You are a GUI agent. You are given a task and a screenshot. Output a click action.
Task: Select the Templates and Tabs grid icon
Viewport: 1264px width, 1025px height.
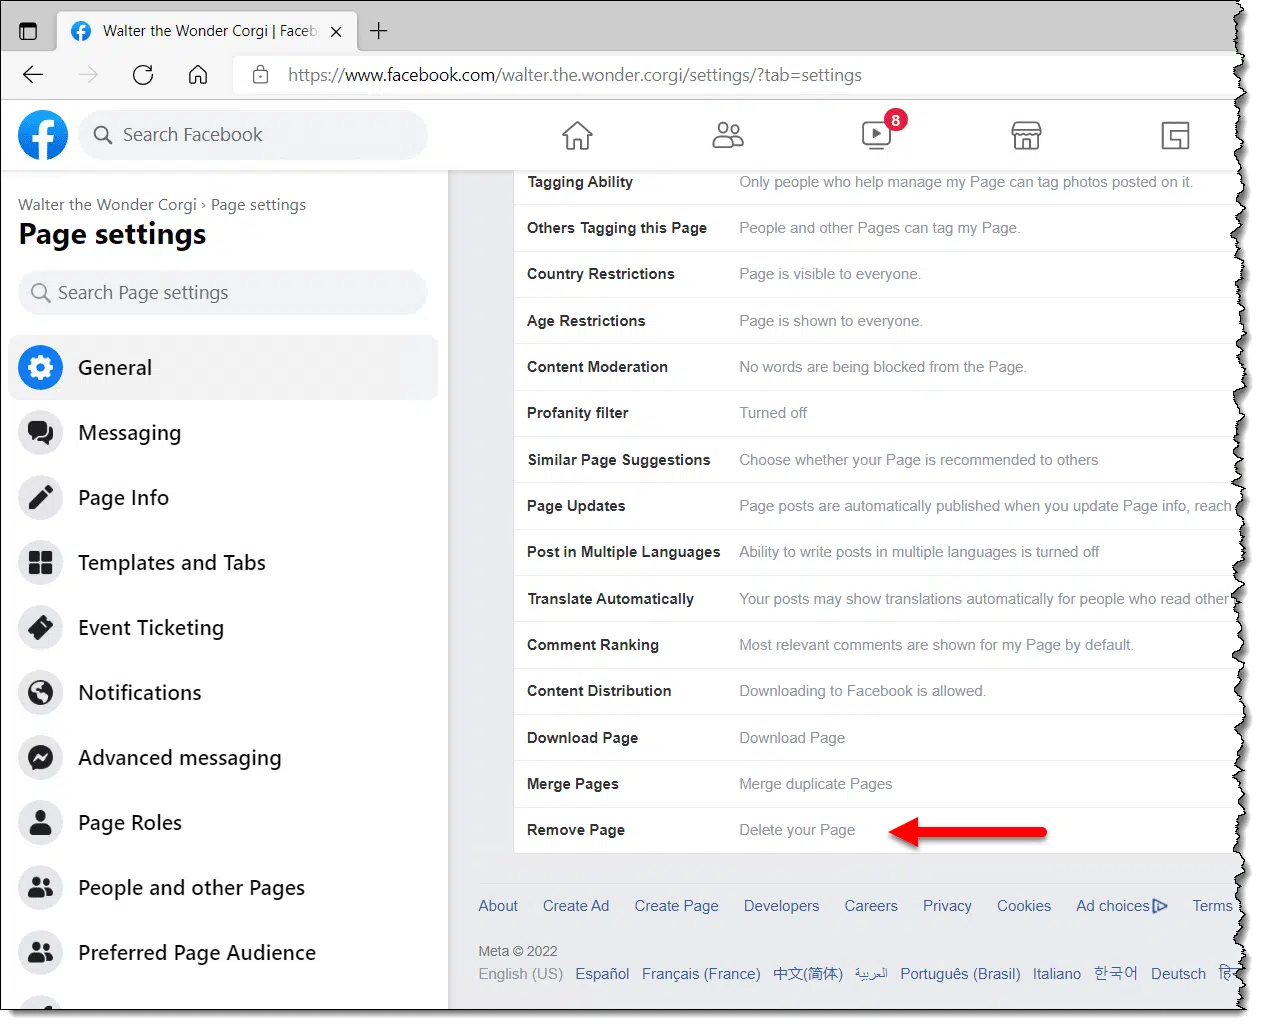click(40, 563)
